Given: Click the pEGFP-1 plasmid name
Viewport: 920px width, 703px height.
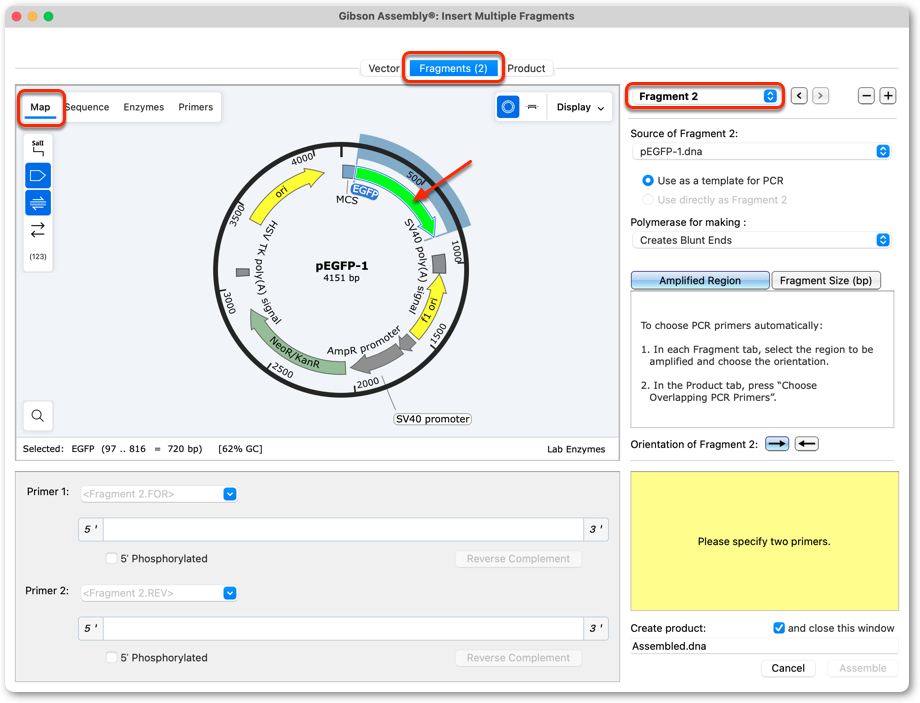Looking at the screenshot, I should (341, 265).
